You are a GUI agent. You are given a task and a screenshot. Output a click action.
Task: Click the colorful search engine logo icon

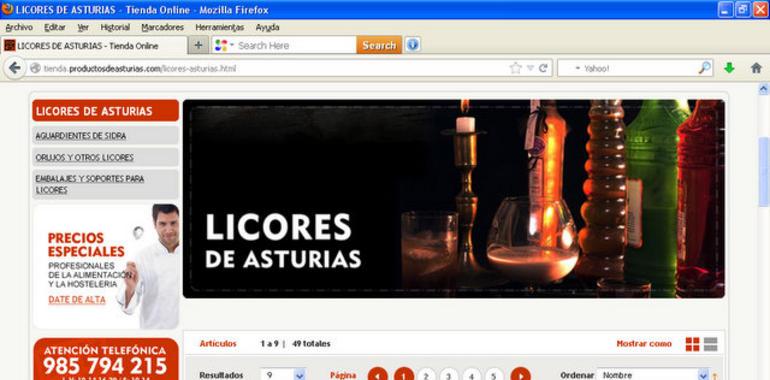221,46
